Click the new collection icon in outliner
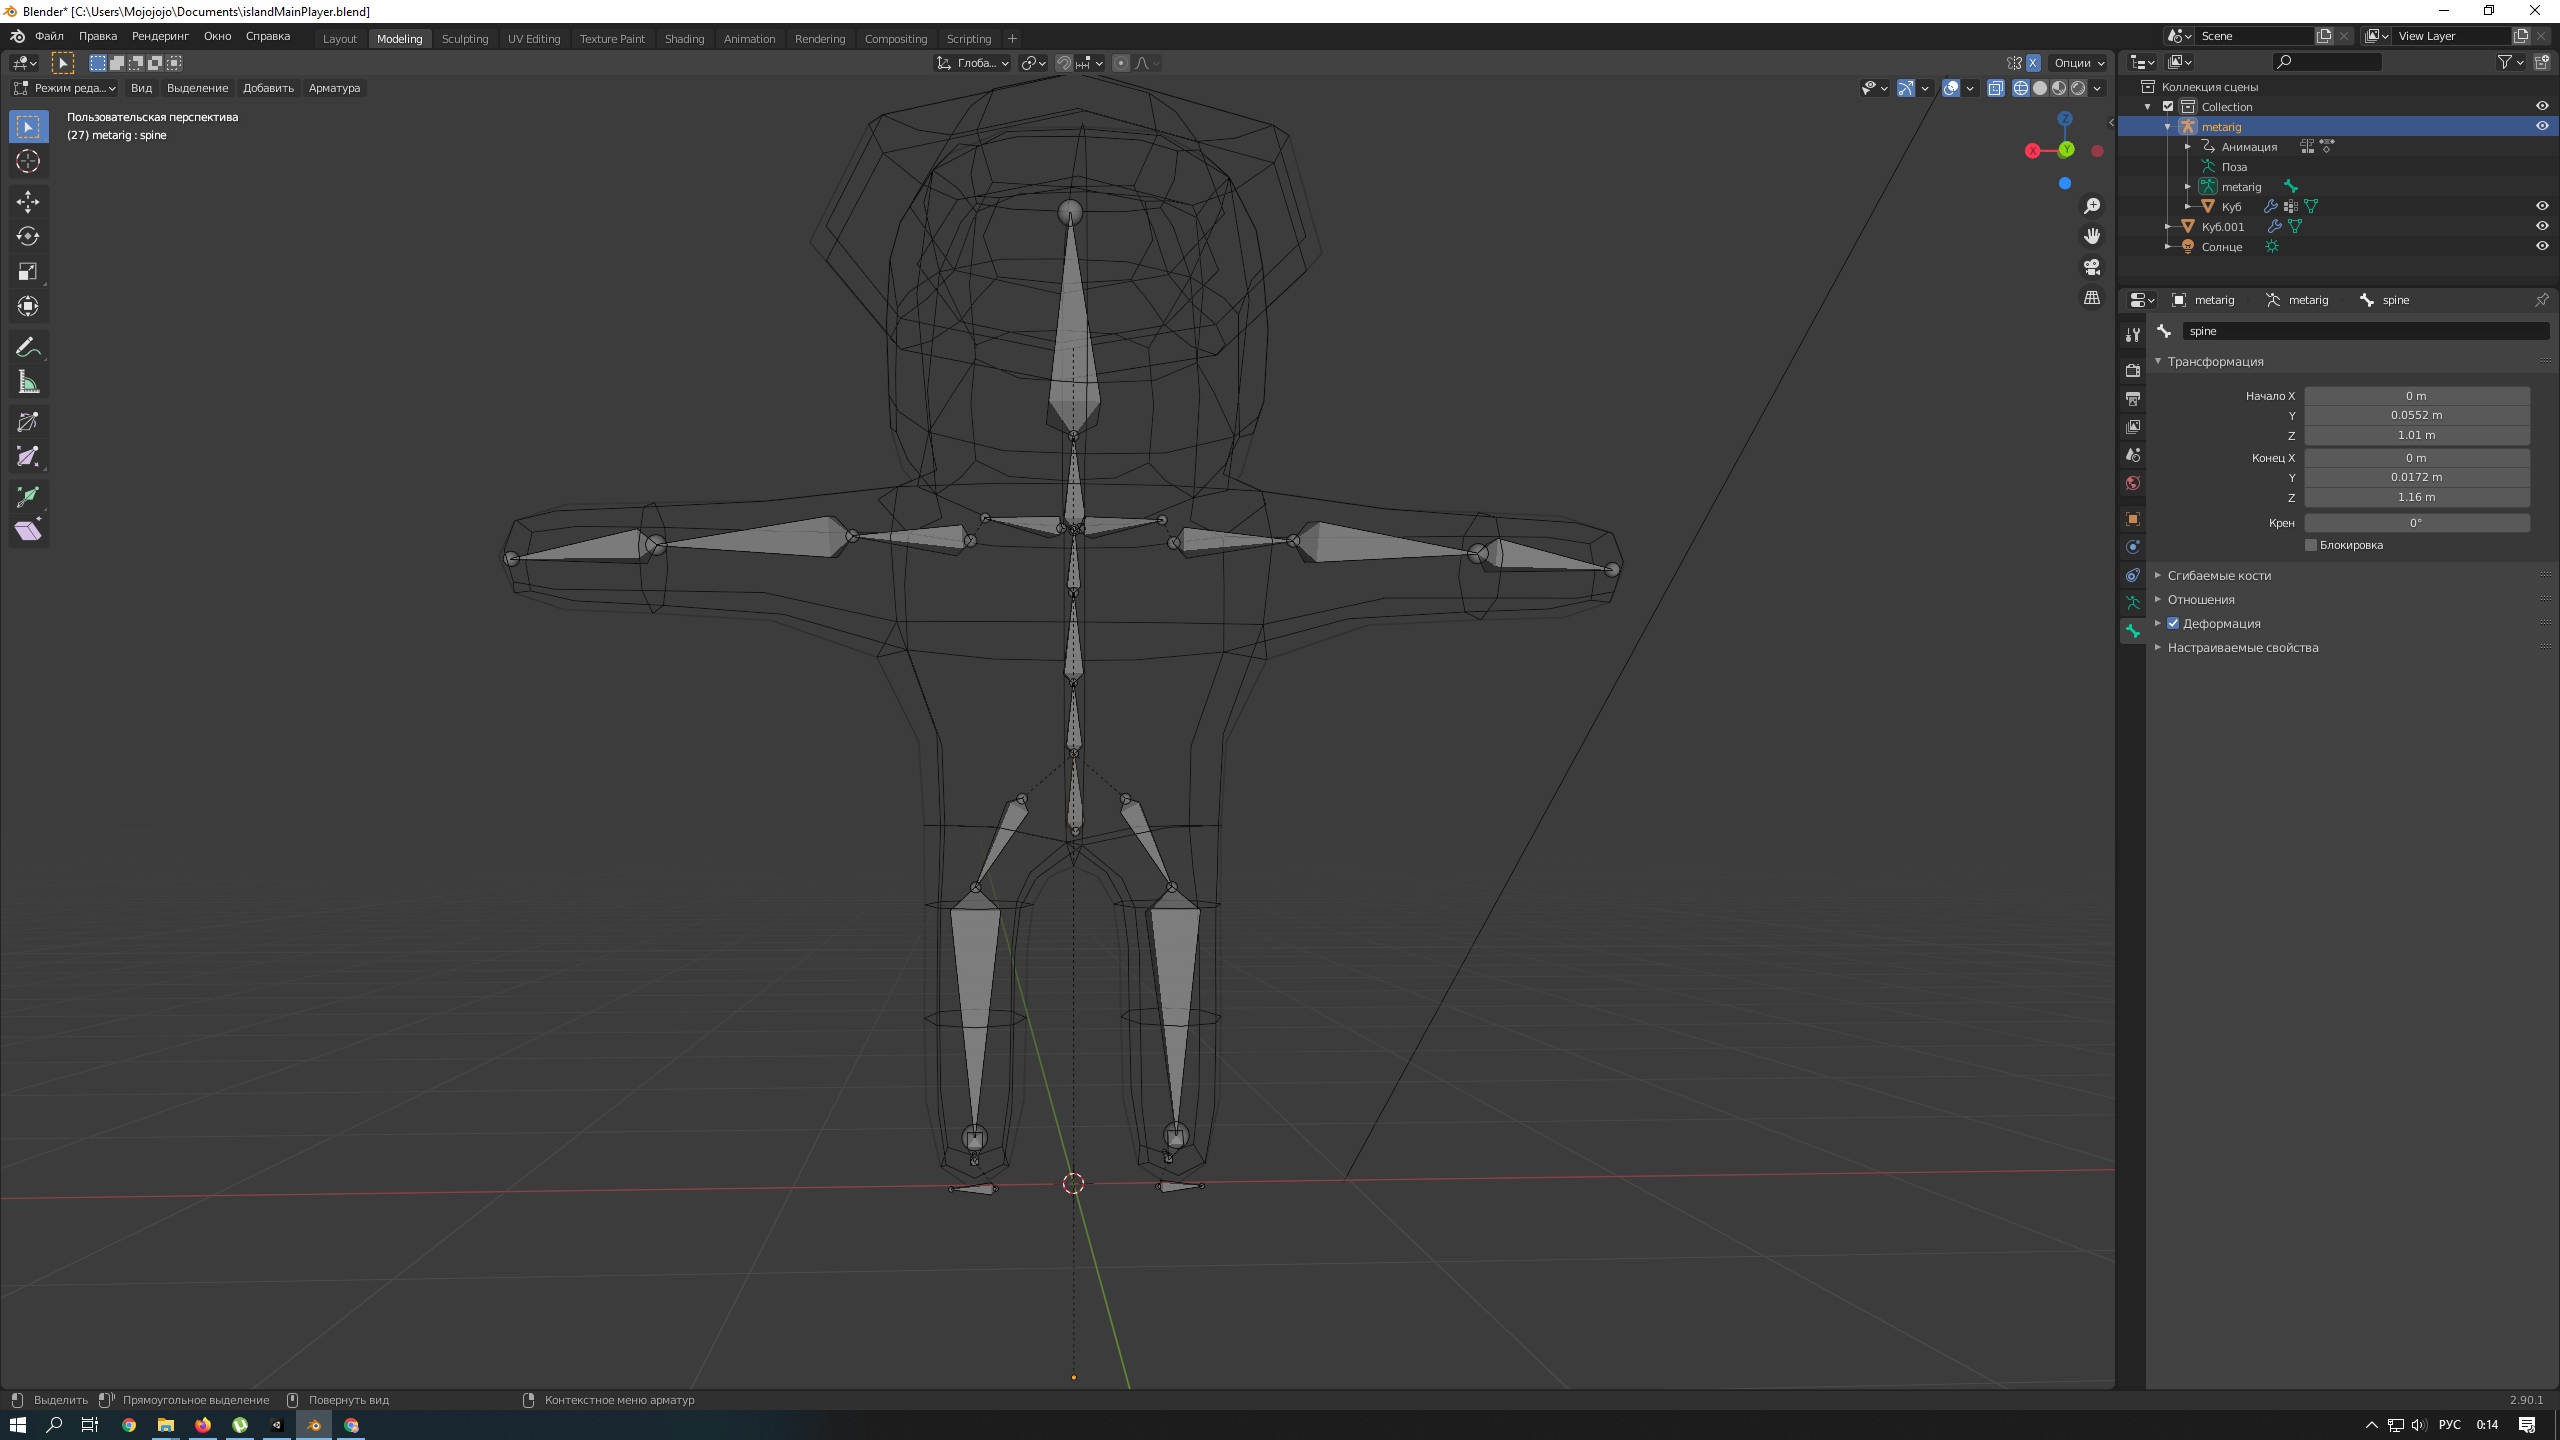This screenshot has height=1440, width=2560. 2541,62
